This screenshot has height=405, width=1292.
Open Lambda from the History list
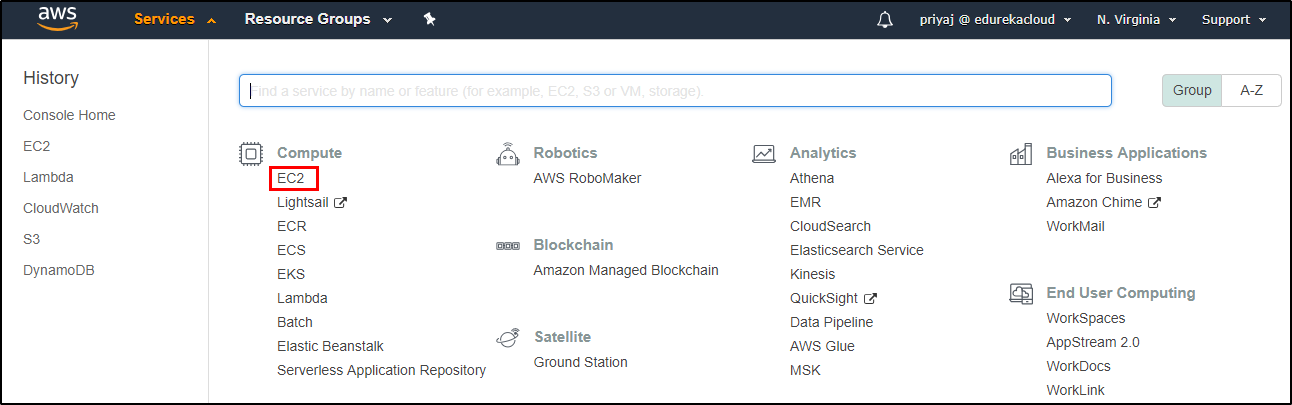pyautogui.click(x=48, y=177)
